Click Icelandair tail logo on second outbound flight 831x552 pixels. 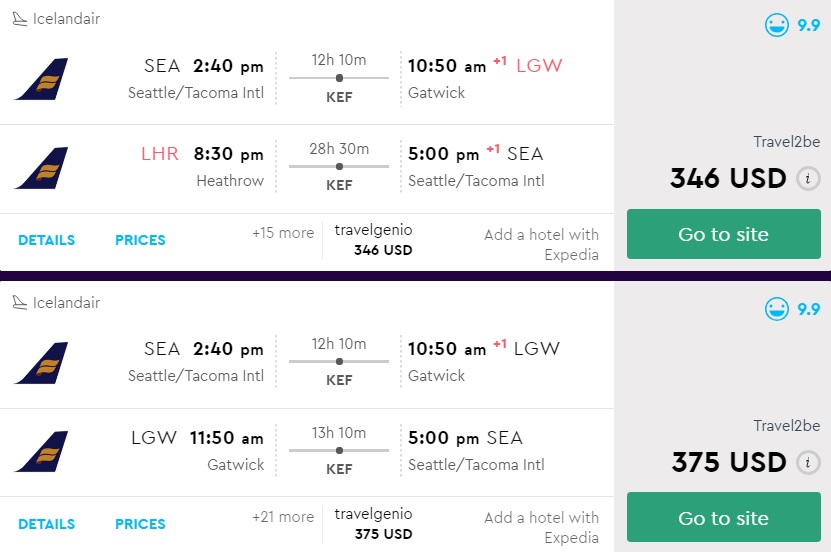[41, 363]
